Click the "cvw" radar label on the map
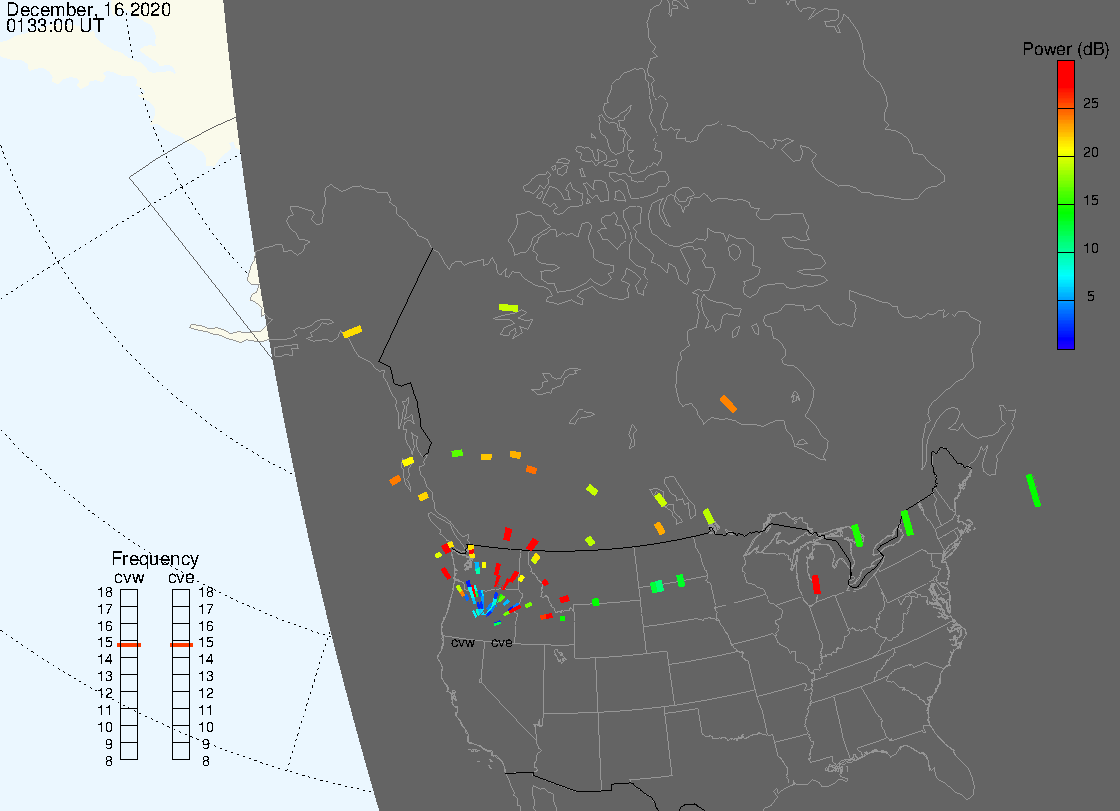The height and width of the screenshot is (811, 1120). (x=463, y=643)
